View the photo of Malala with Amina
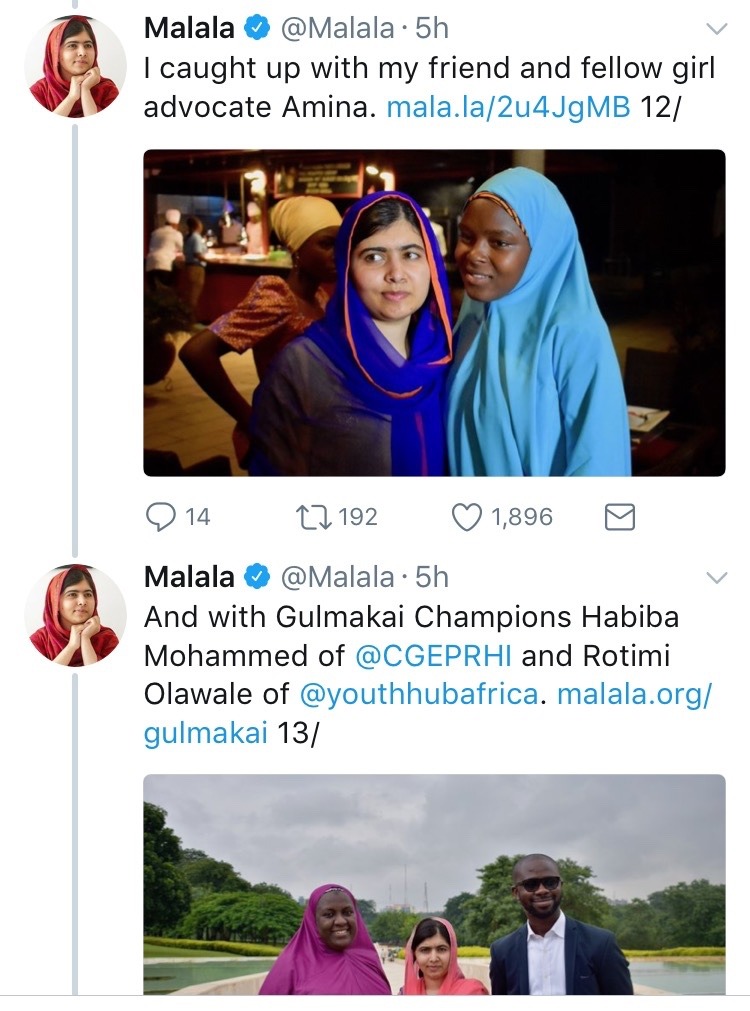The width and height of the screenshot is (750, 1011). 434,312
